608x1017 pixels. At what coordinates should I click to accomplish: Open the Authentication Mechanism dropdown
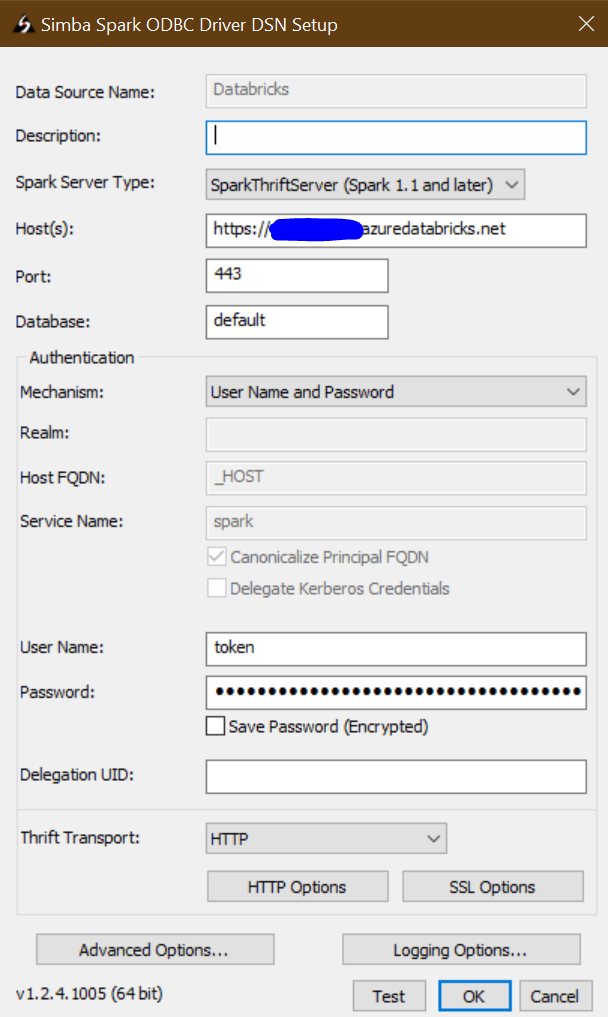tap(396, 392)
